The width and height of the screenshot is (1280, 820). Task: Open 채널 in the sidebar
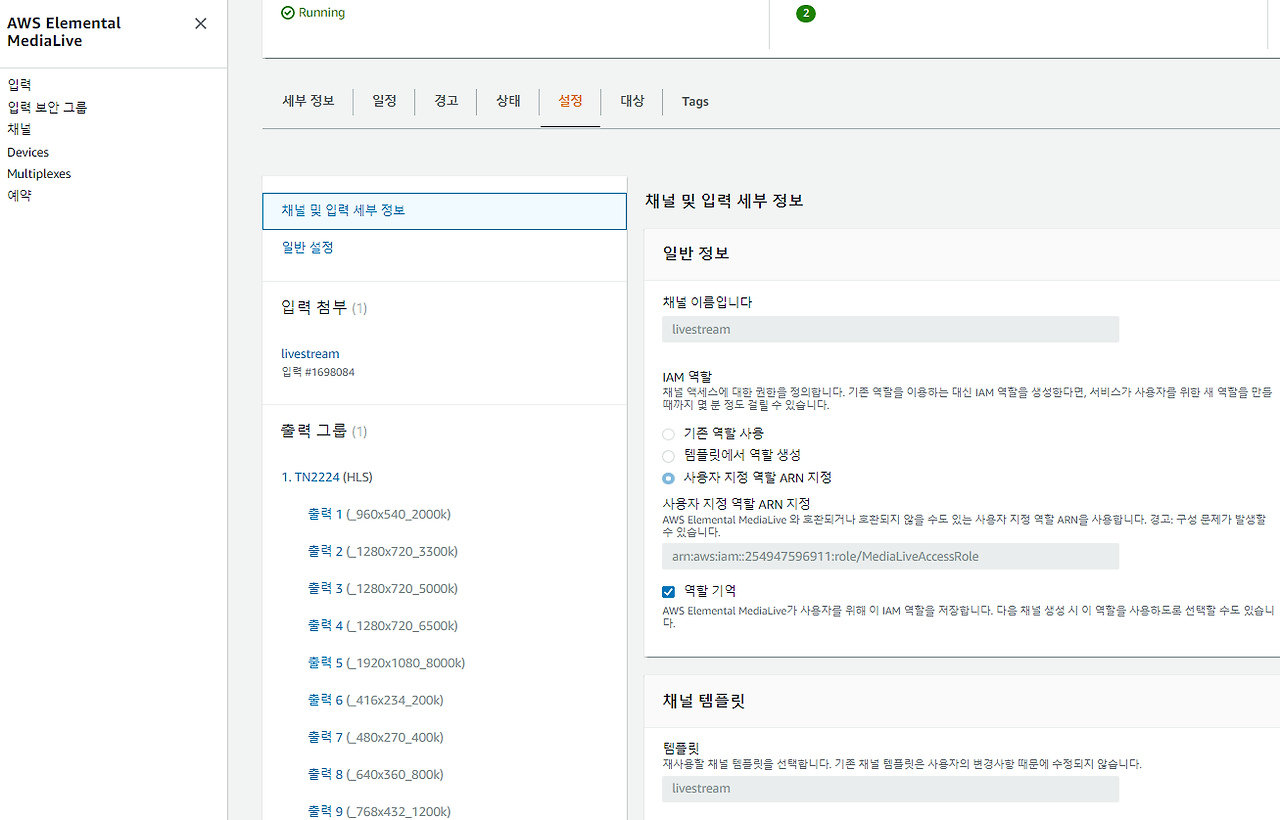19,129
